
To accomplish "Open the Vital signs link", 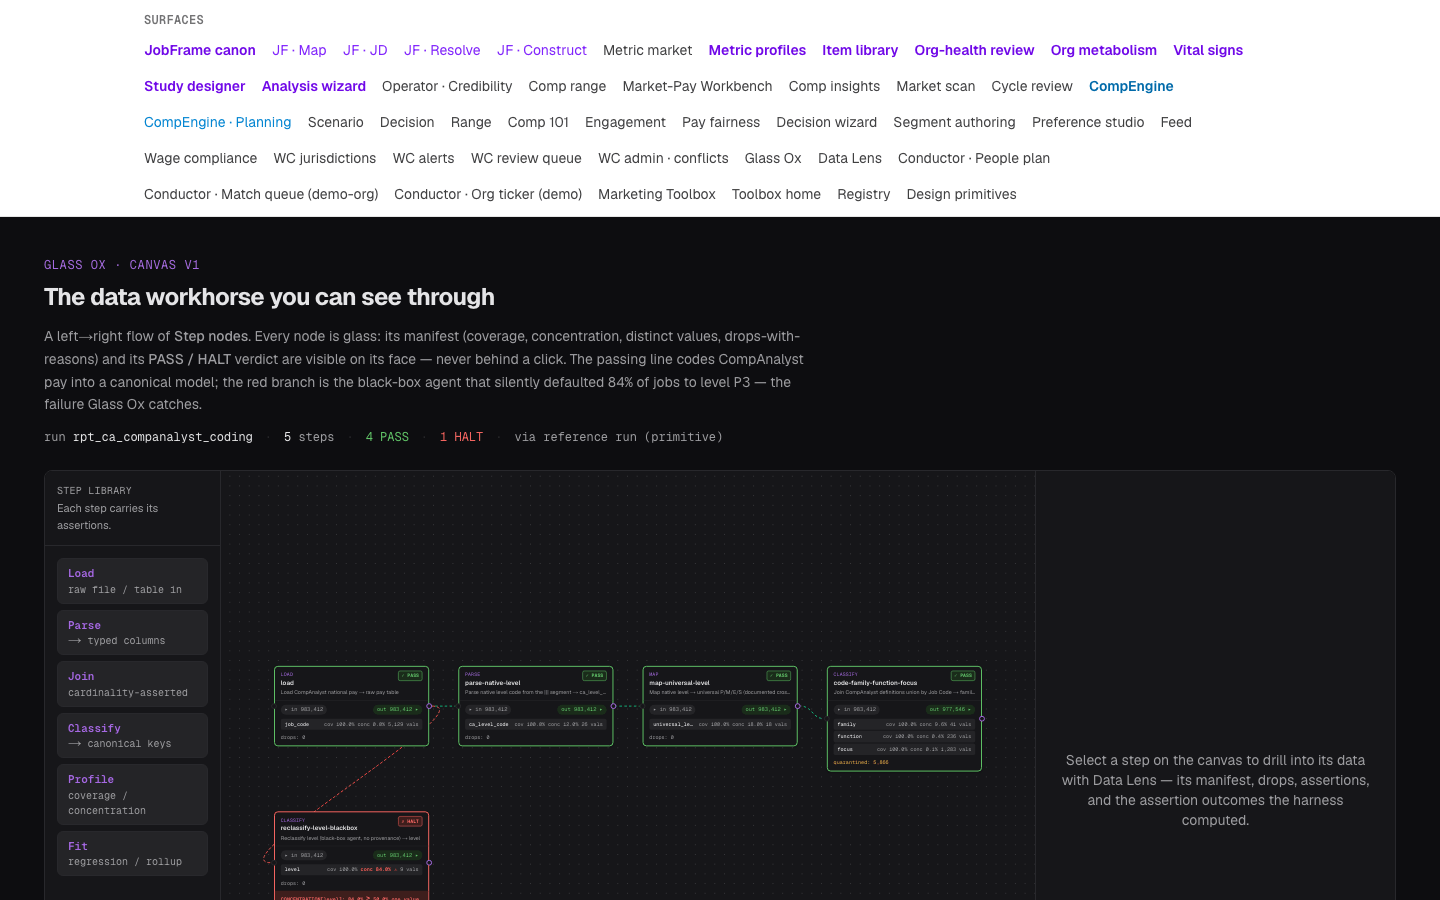I will click(1208, 50).
